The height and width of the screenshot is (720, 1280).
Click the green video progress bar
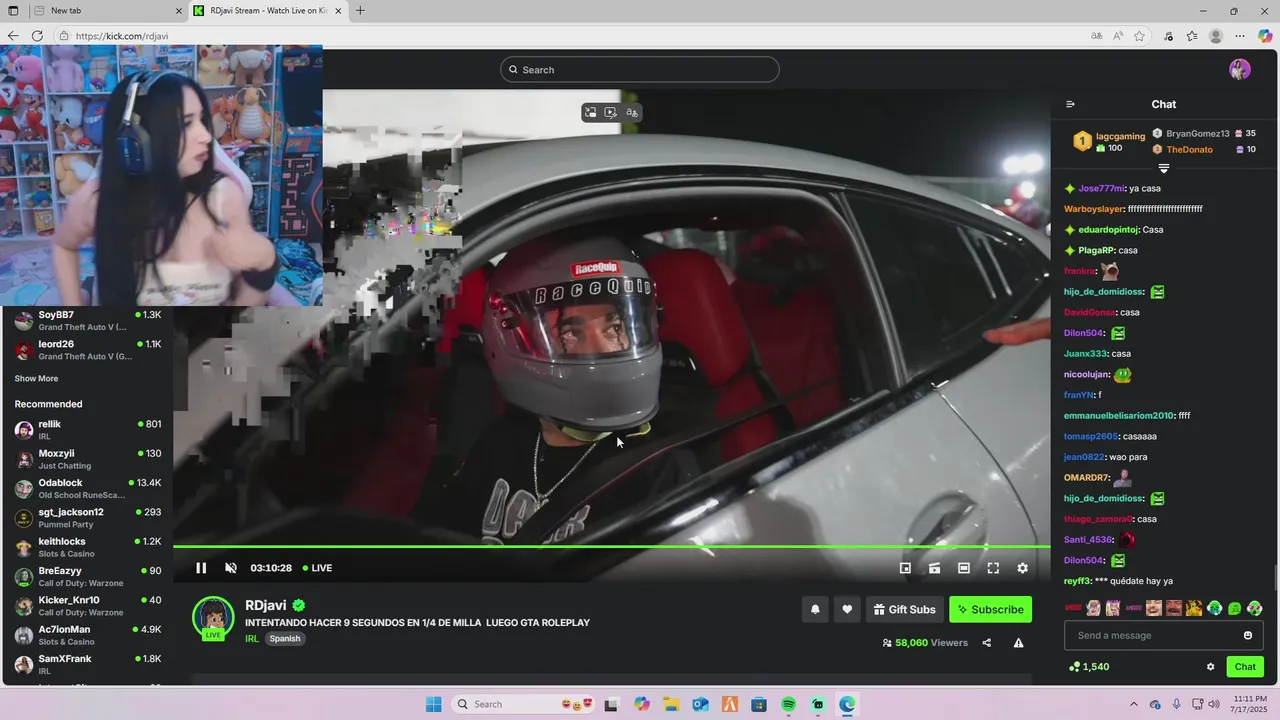pos(612,546)
